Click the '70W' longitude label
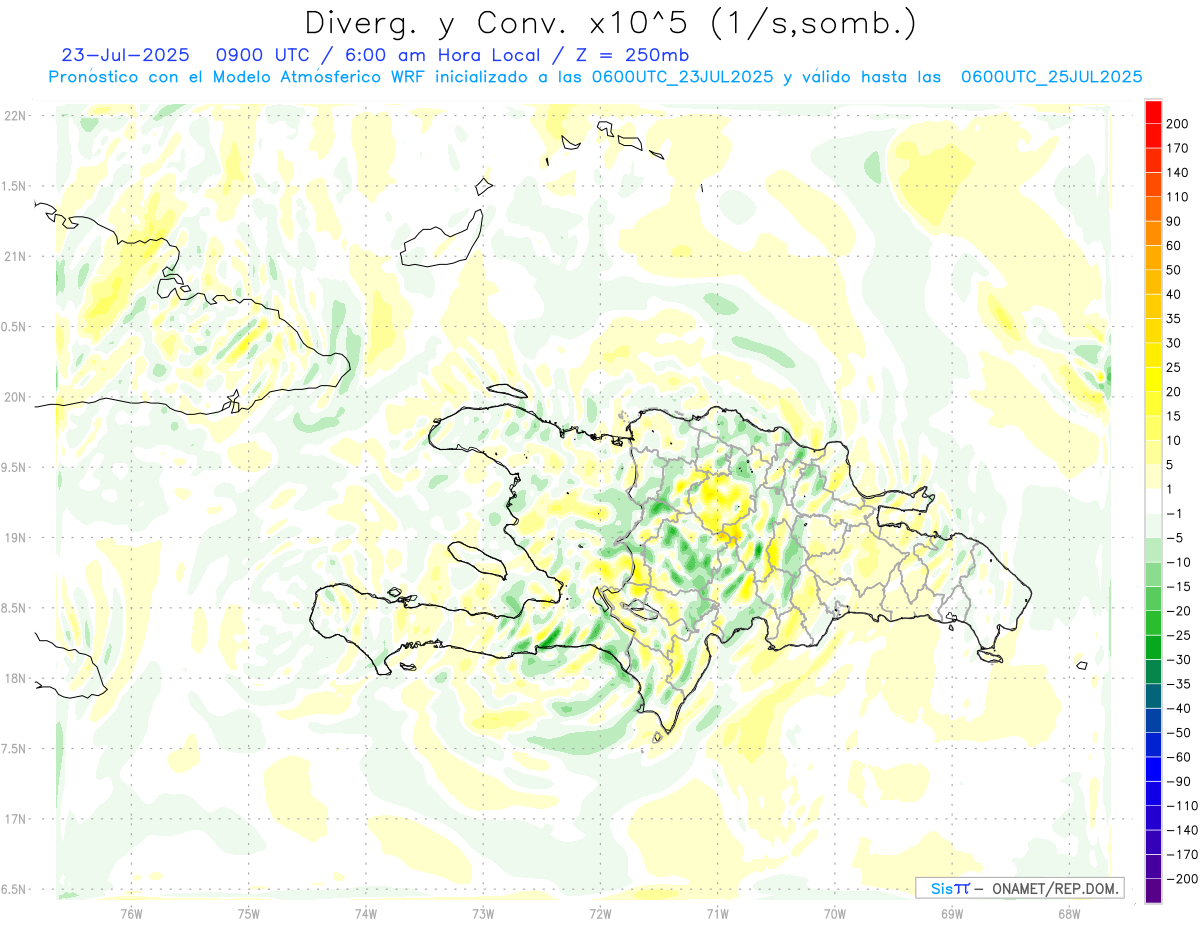1200x927 pixels. coord(835,914)
